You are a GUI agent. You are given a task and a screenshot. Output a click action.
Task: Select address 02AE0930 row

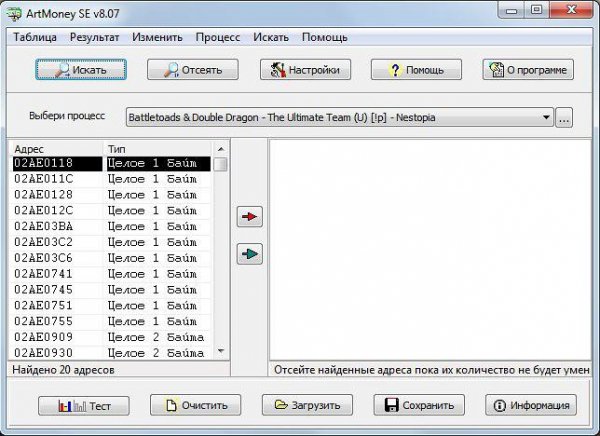(111, 353)
